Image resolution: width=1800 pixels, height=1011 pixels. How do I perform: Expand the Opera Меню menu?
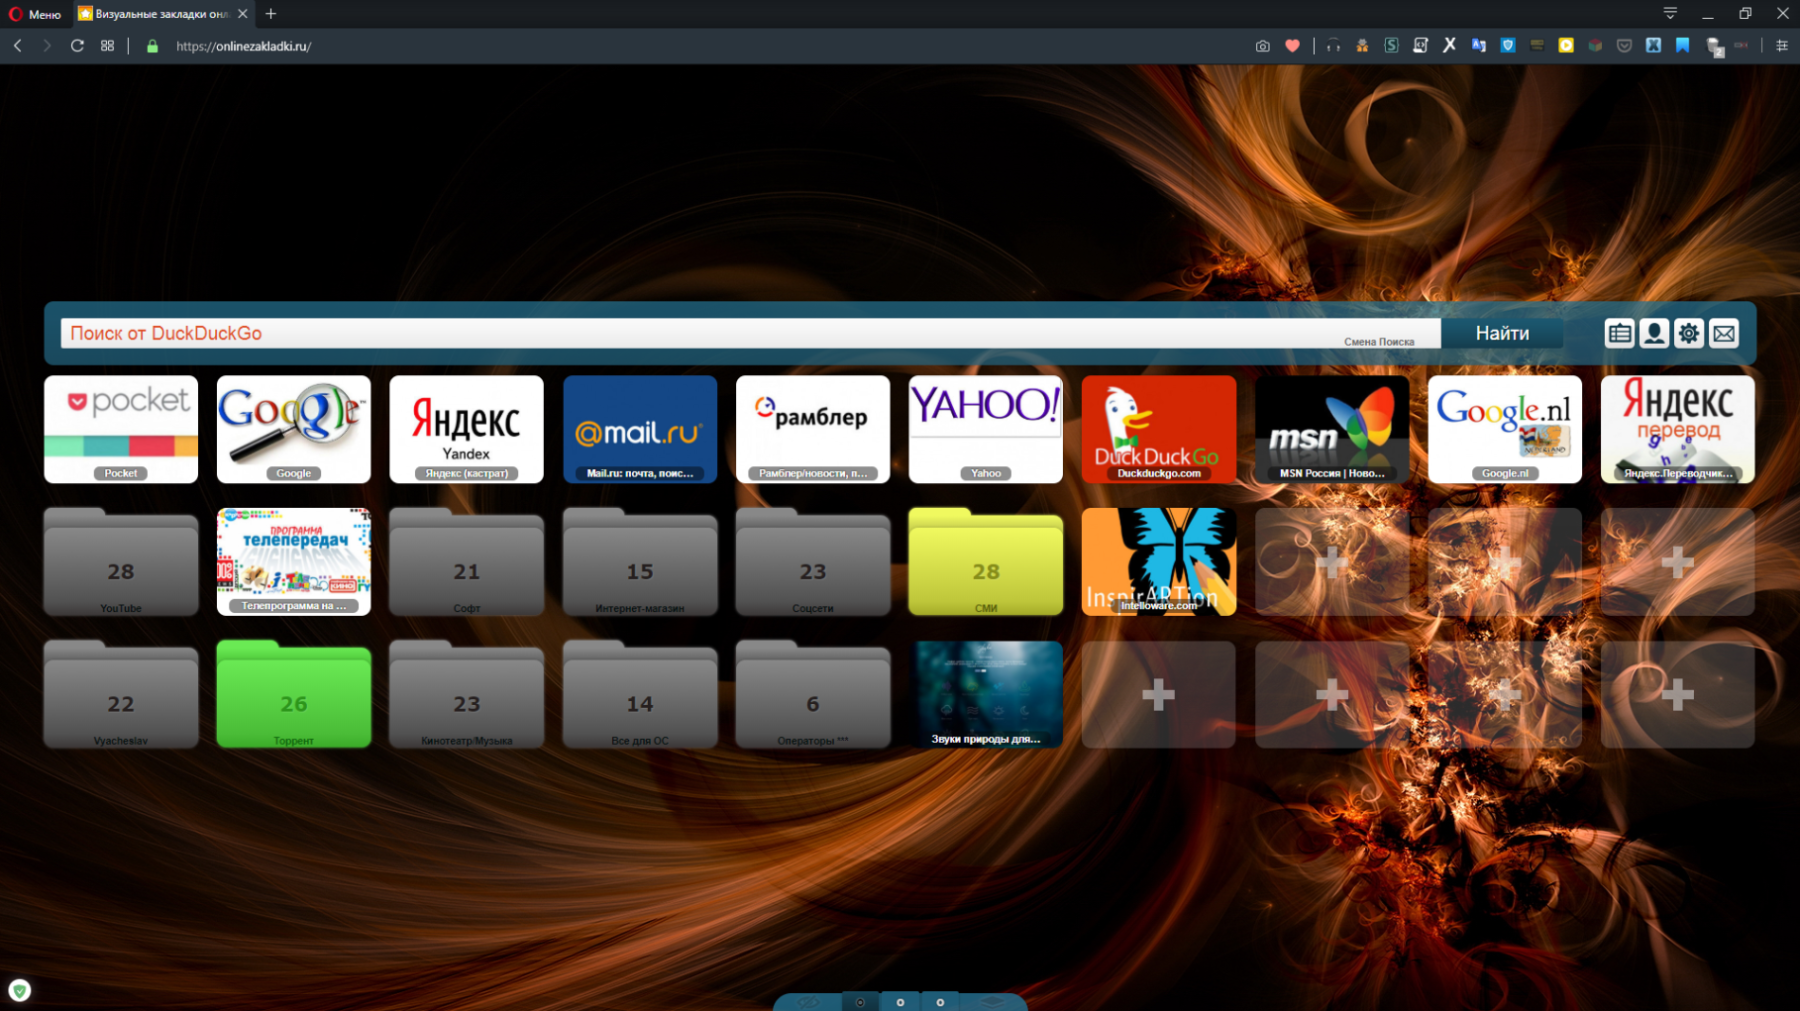[x=35, y=14]
